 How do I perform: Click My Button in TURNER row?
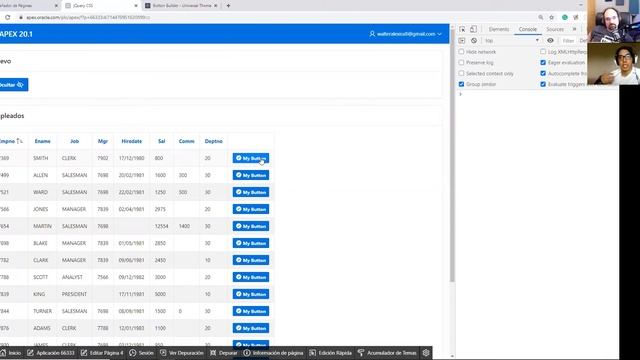(251, 311)
